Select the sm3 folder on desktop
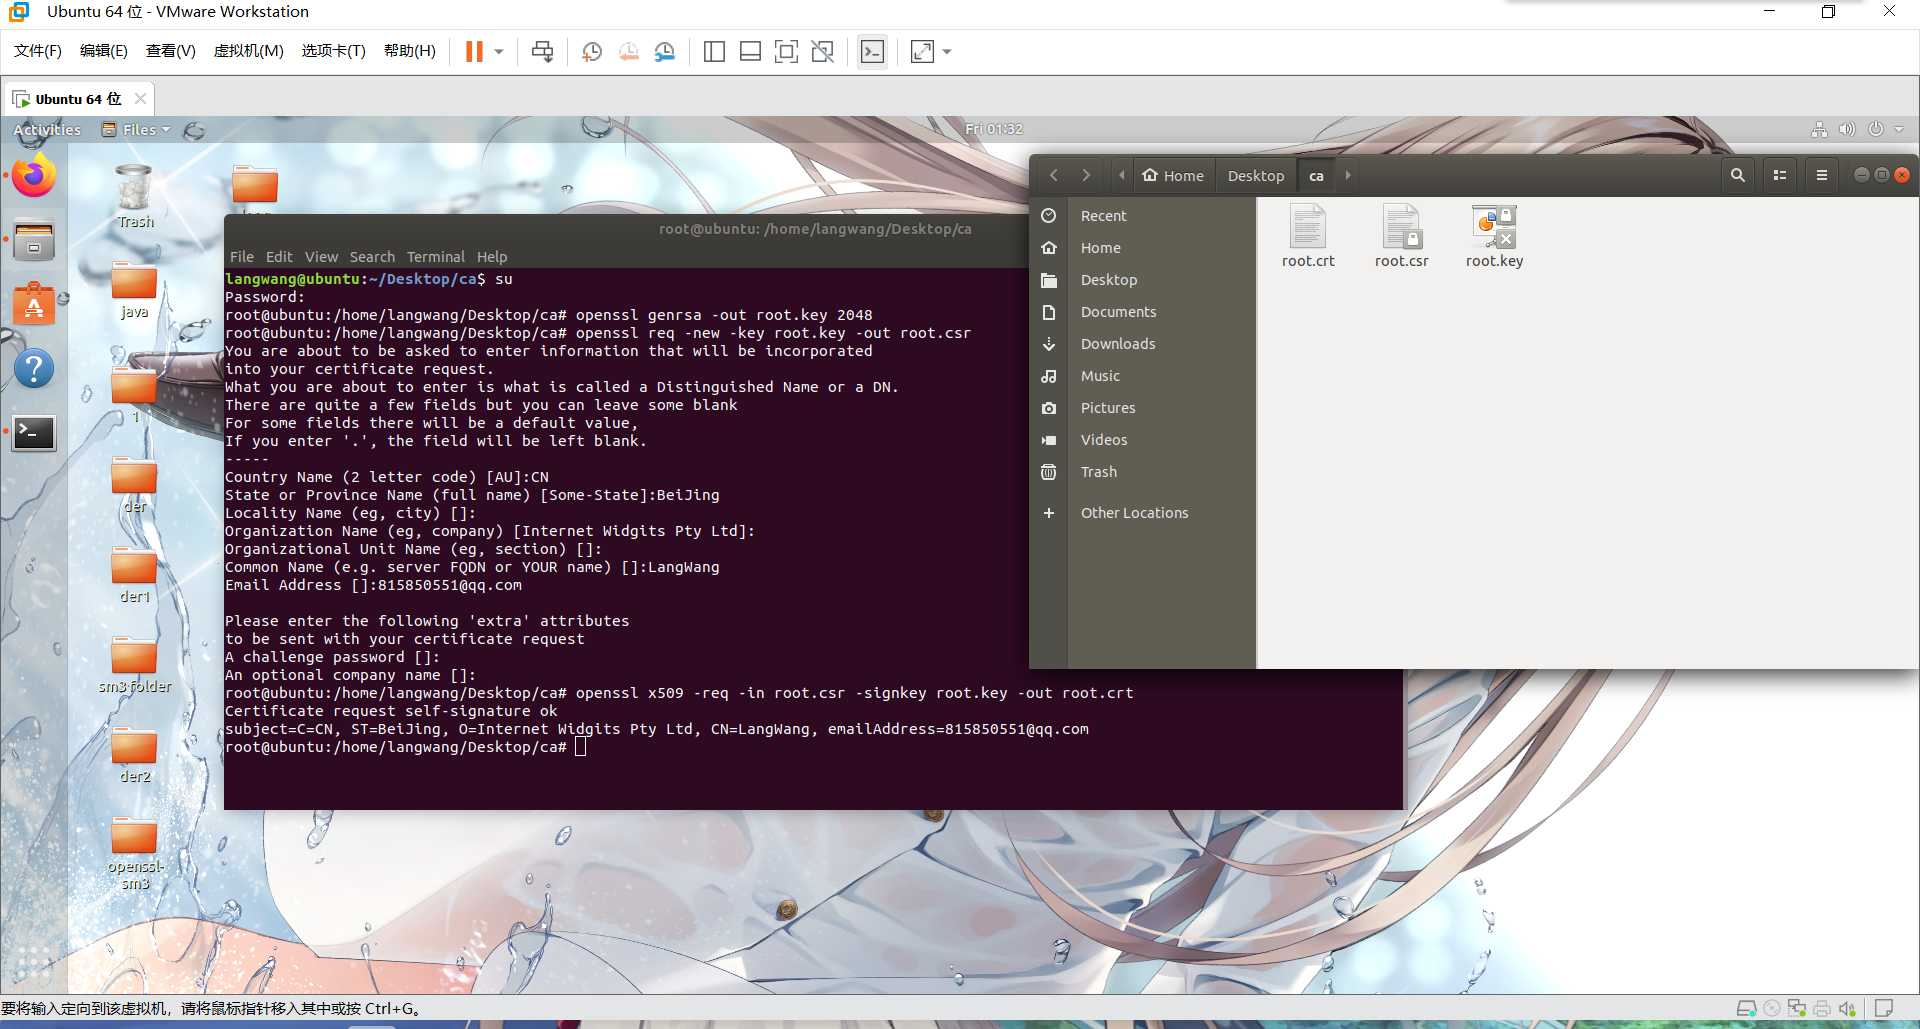Screen dimensions: 1920x1029 135,665
